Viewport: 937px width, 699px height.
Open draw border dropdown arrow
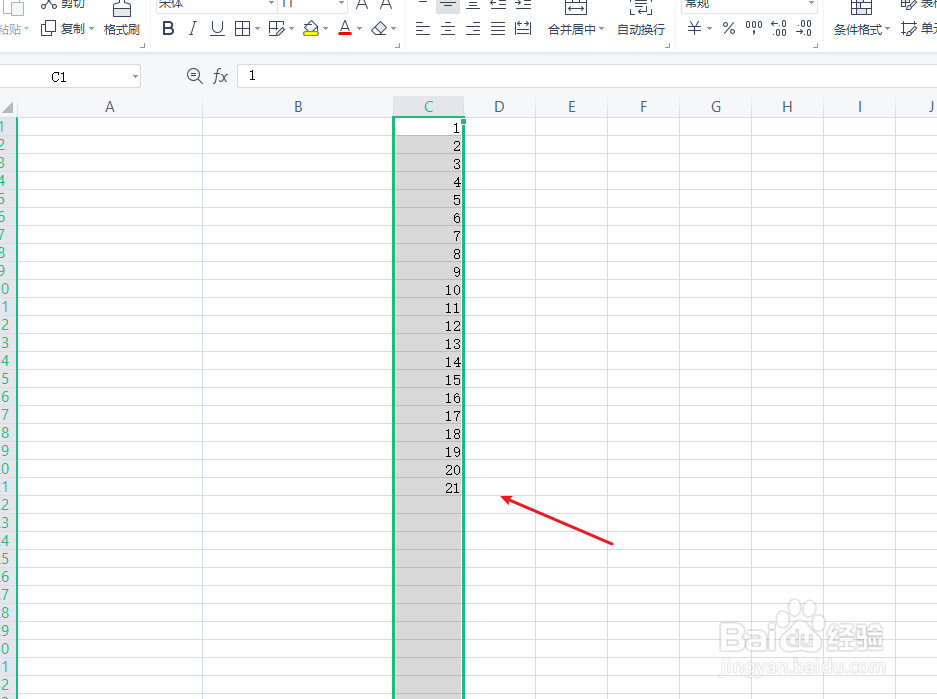pyautogui.click(x=292, y=29)
